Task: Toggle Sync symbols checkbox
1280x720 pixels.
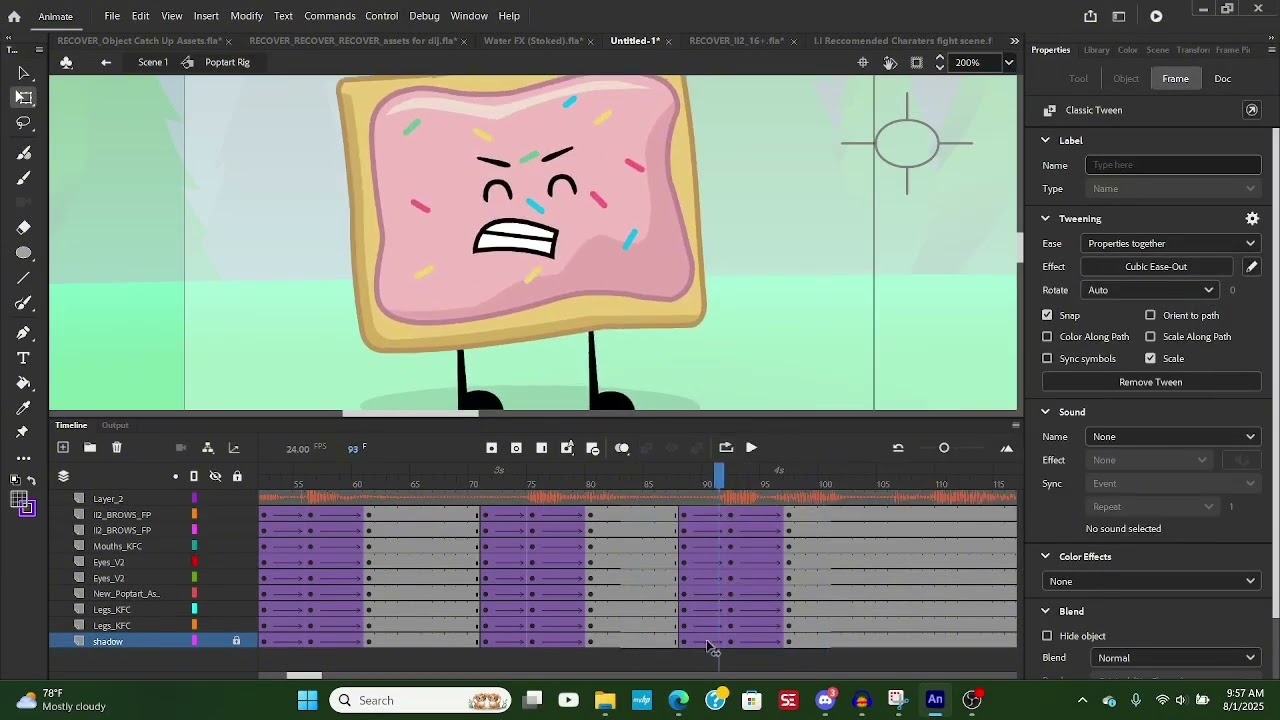Action: tap(1047, 358)
